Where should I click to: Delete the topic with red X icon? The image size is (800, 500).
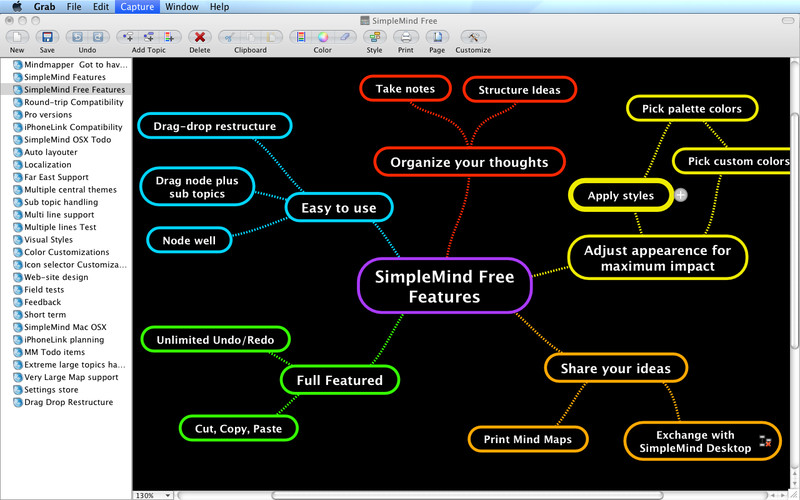point(199,37)
